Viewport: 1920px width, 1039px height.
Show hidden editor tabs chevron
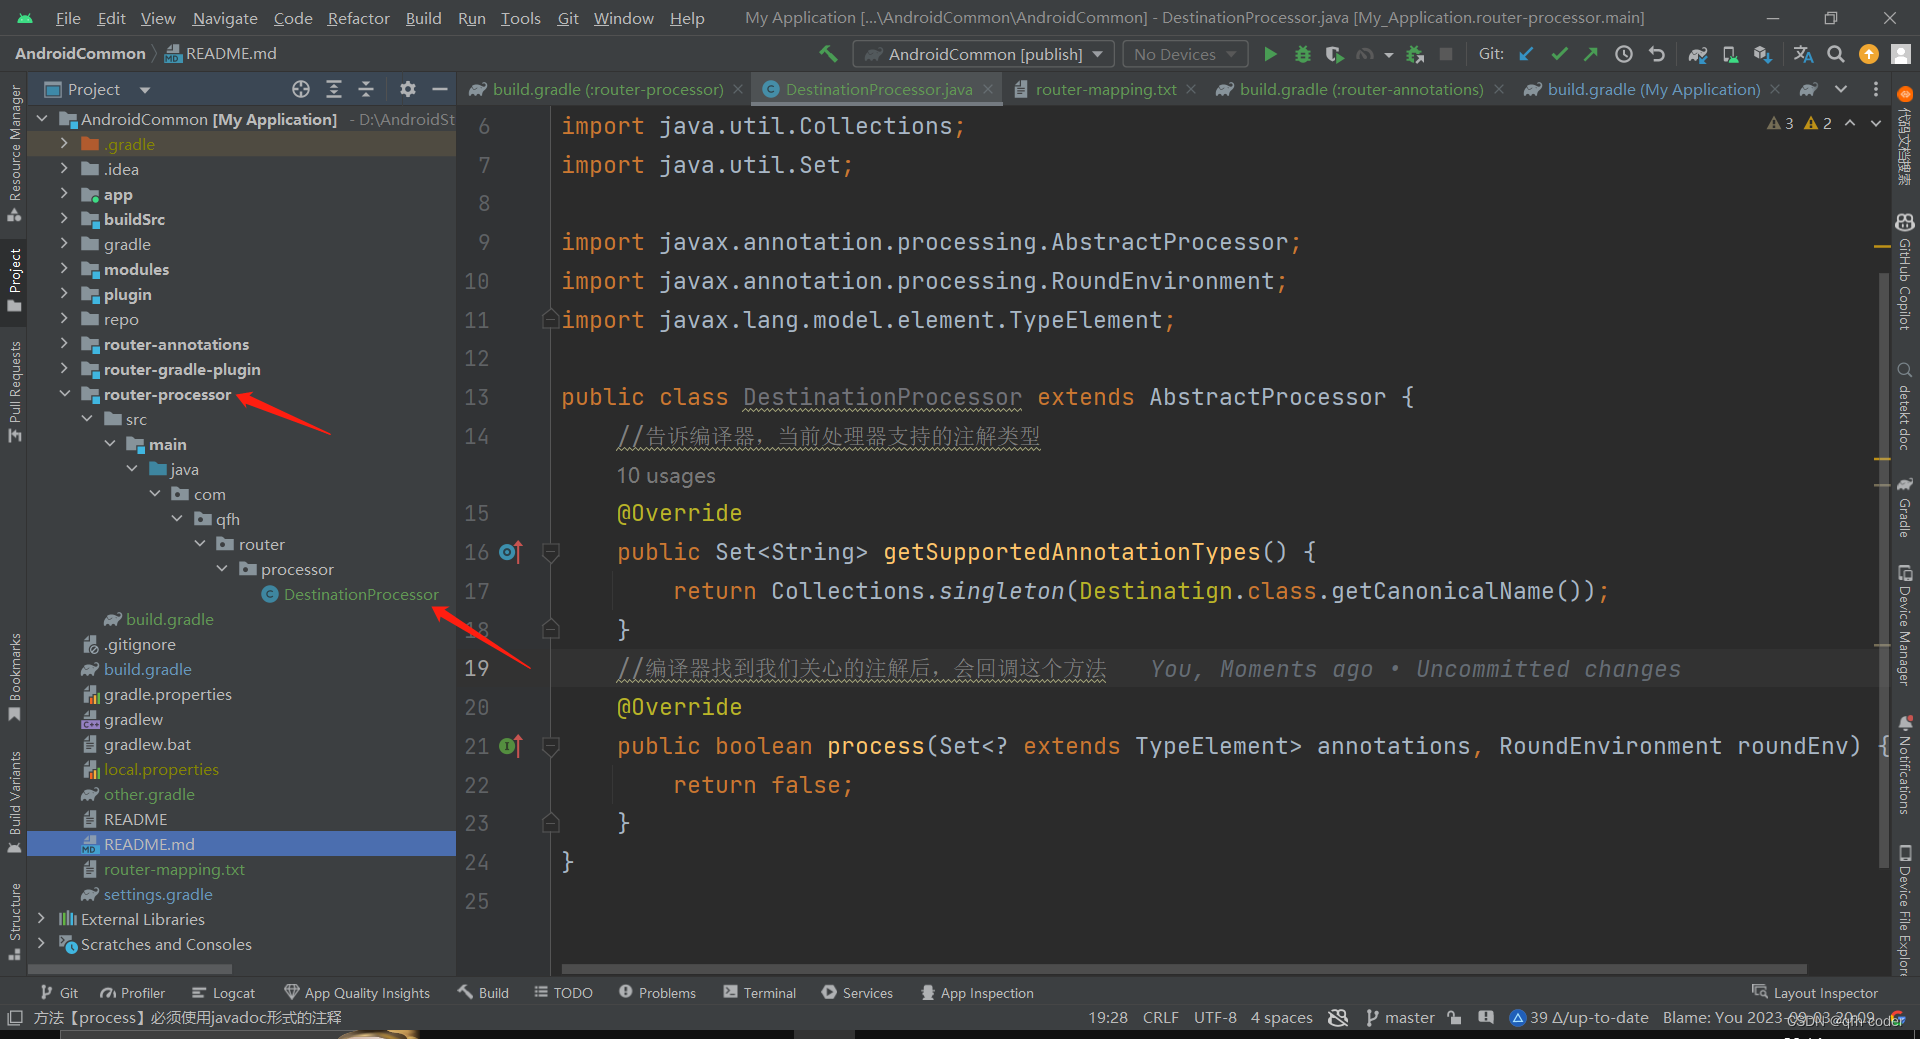1841,89
